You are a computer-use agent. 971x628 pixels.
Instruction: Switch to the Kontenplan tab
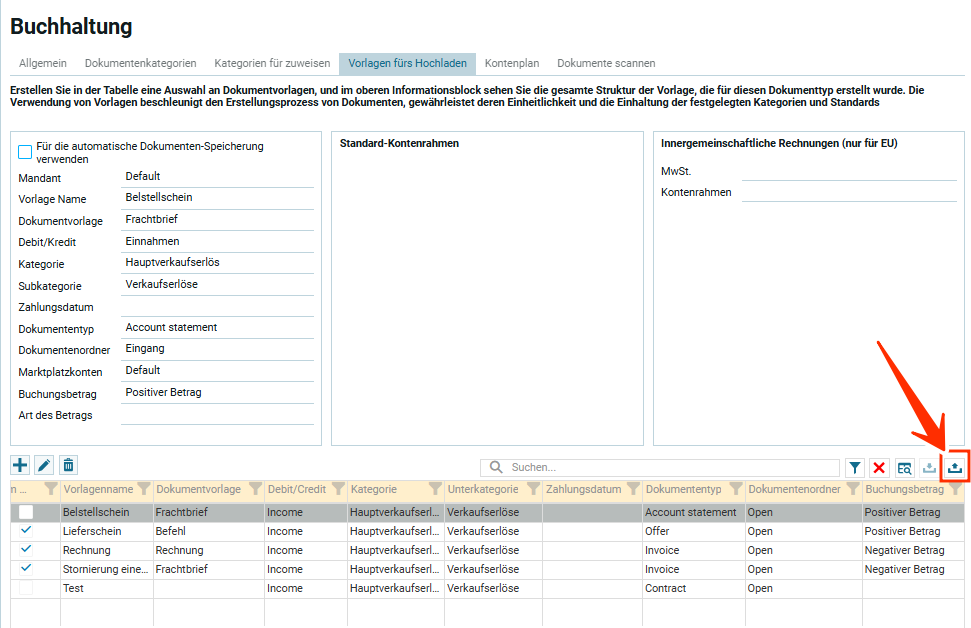click(x=512, y=63)
